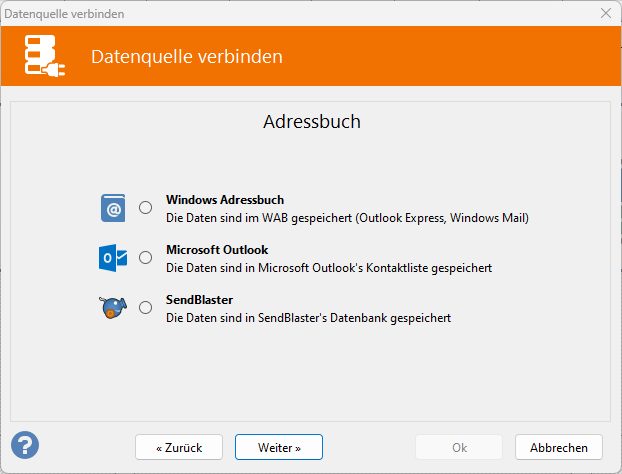Screen dimensions: 622x474
Task: Click text about Microsoft Outlook's Kontaktliste
Action: pyautogui.click(x=329, y=268)
